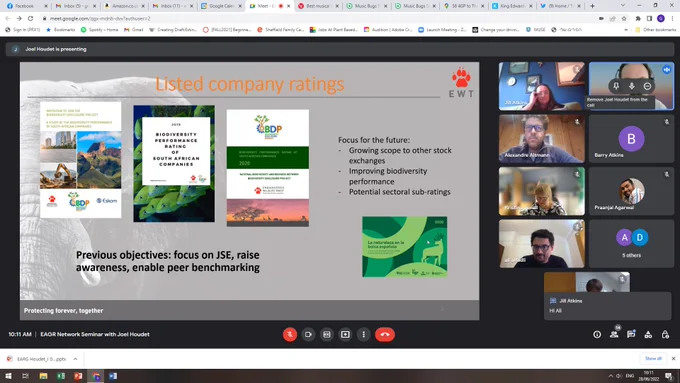
Task: Open Meet more options menu
Action: (x=363, y=334)
